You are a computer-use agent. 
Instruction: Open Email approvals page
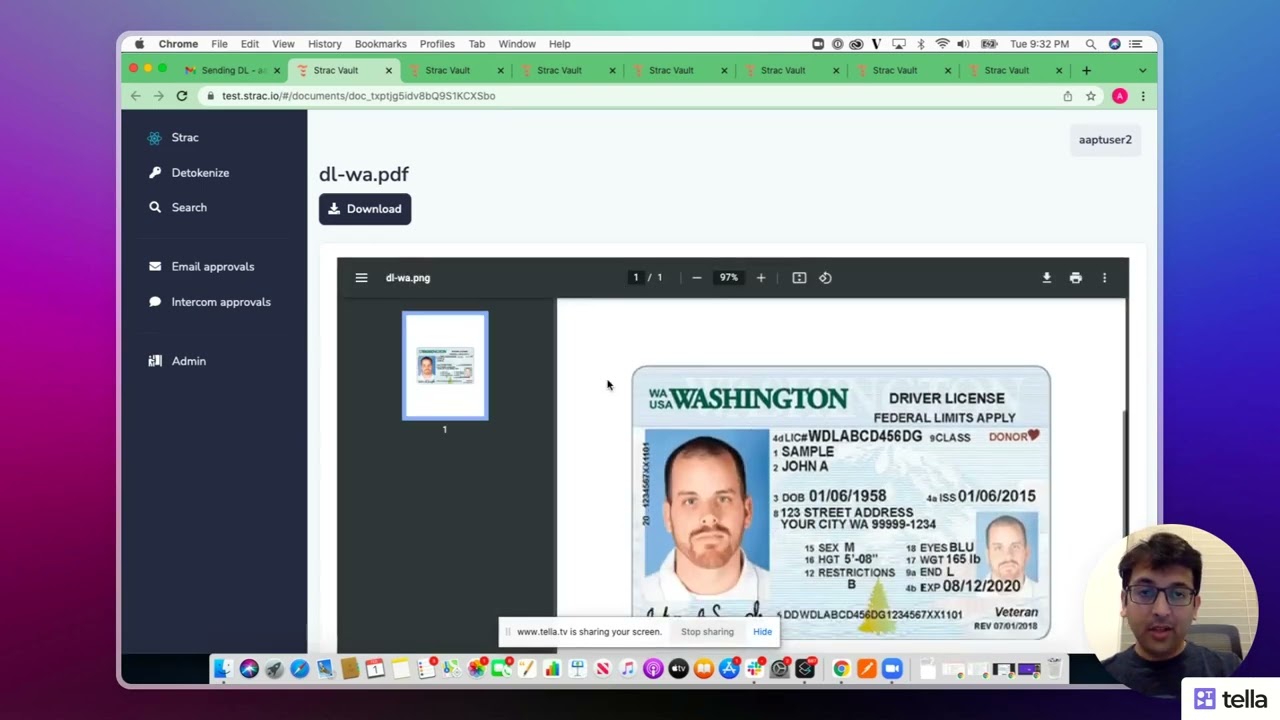(212, 267)
